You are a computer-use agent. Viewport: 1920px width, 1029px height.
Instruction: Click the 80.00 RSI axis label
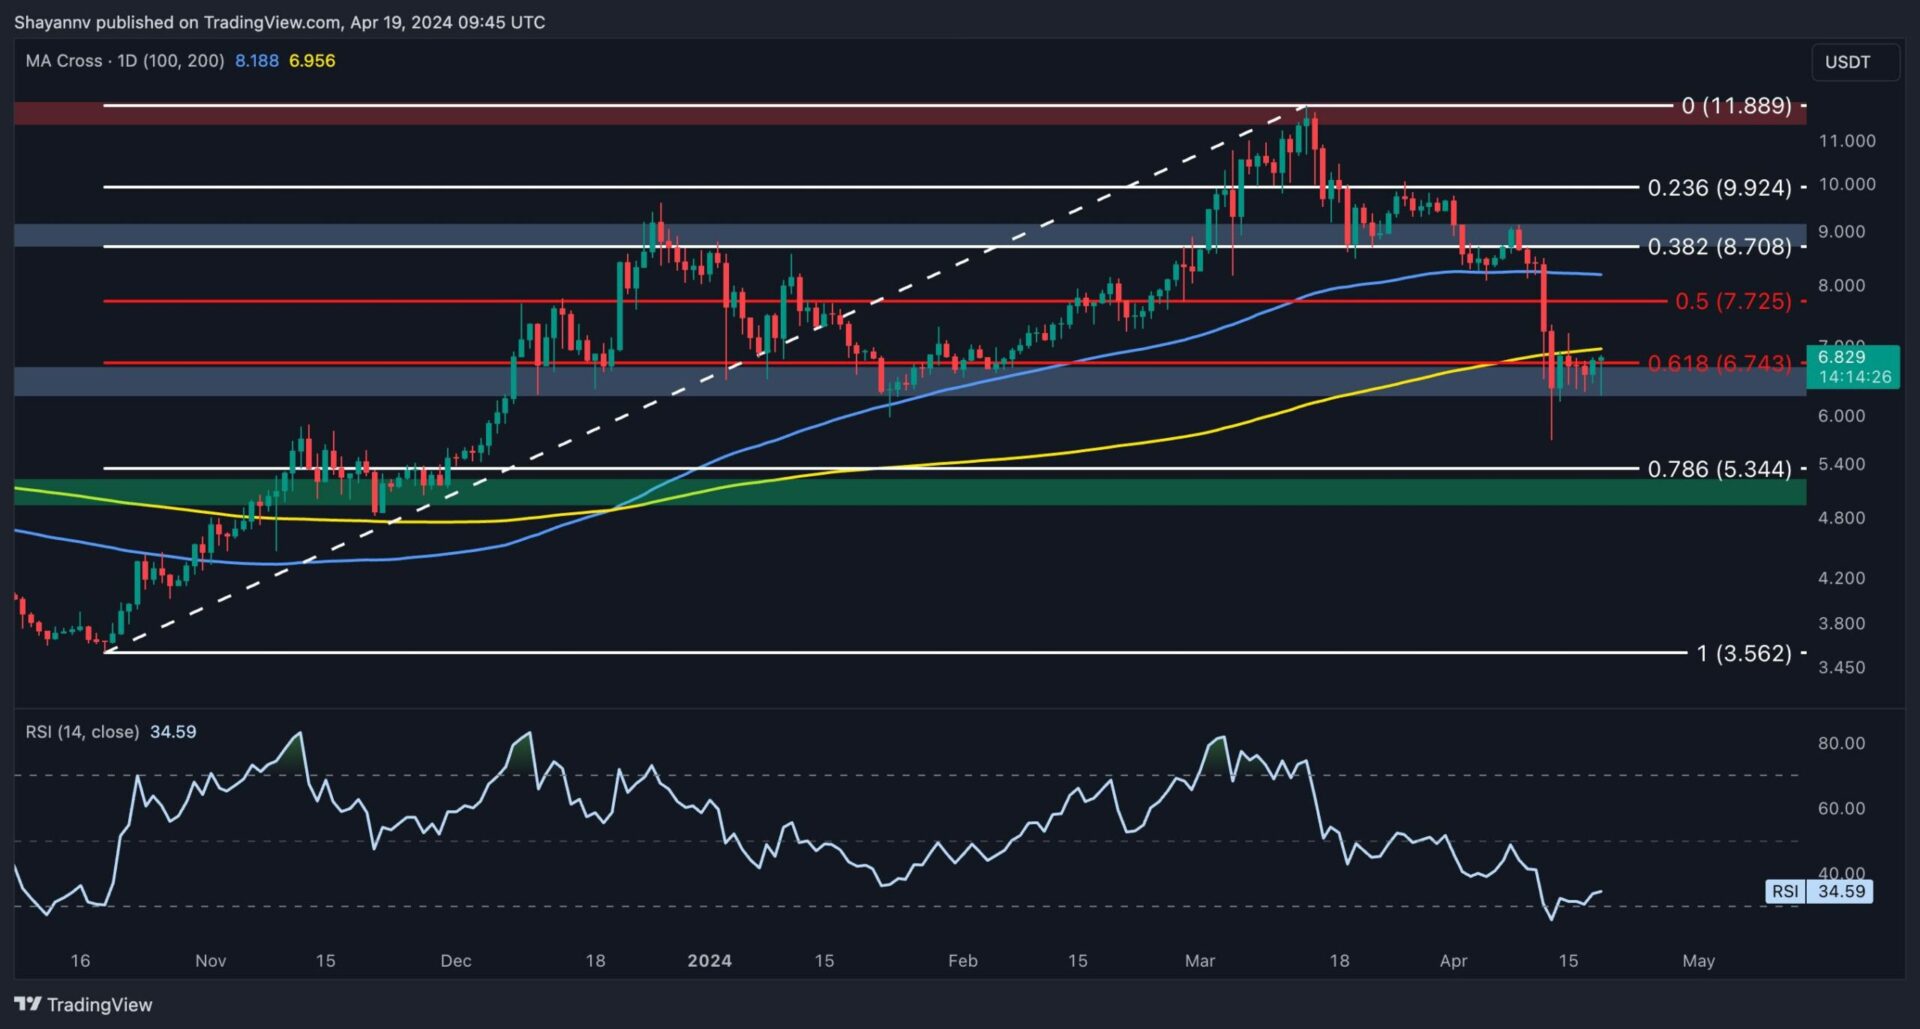(x=1841, y=743)
